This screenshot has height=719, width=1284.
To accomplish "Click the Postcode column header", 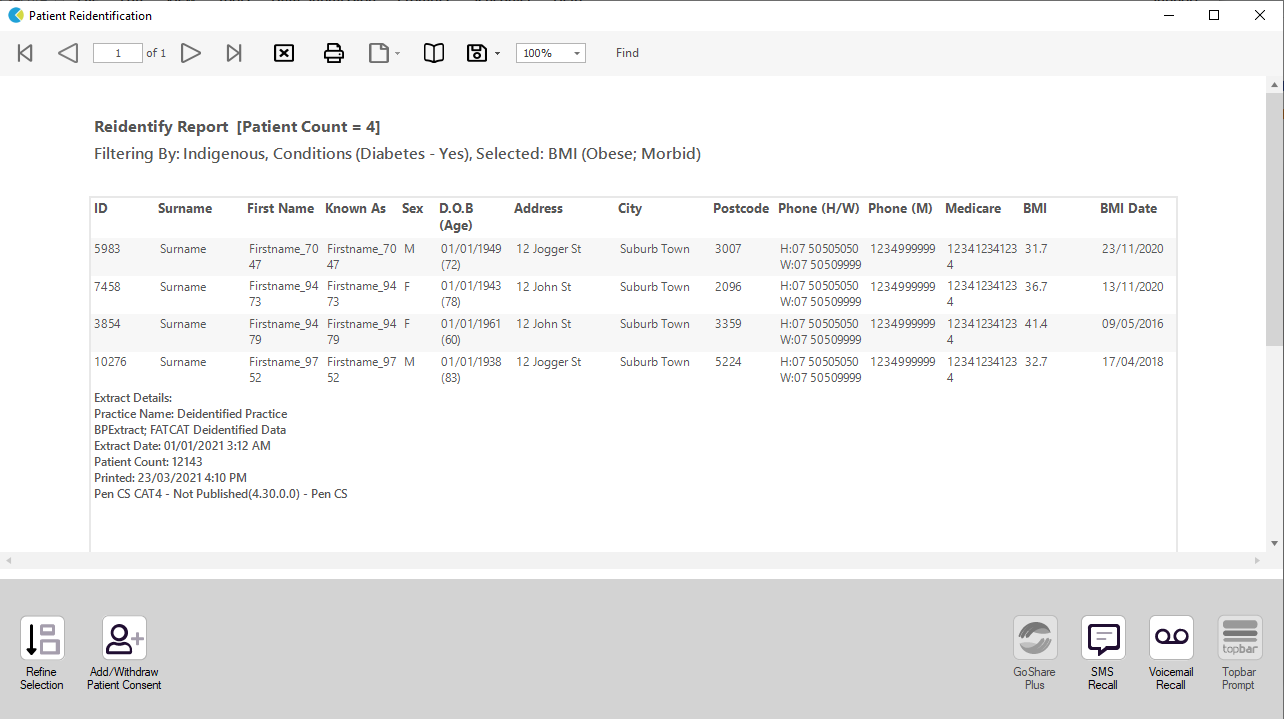I will pyautogui.click(x=741, y=209).
